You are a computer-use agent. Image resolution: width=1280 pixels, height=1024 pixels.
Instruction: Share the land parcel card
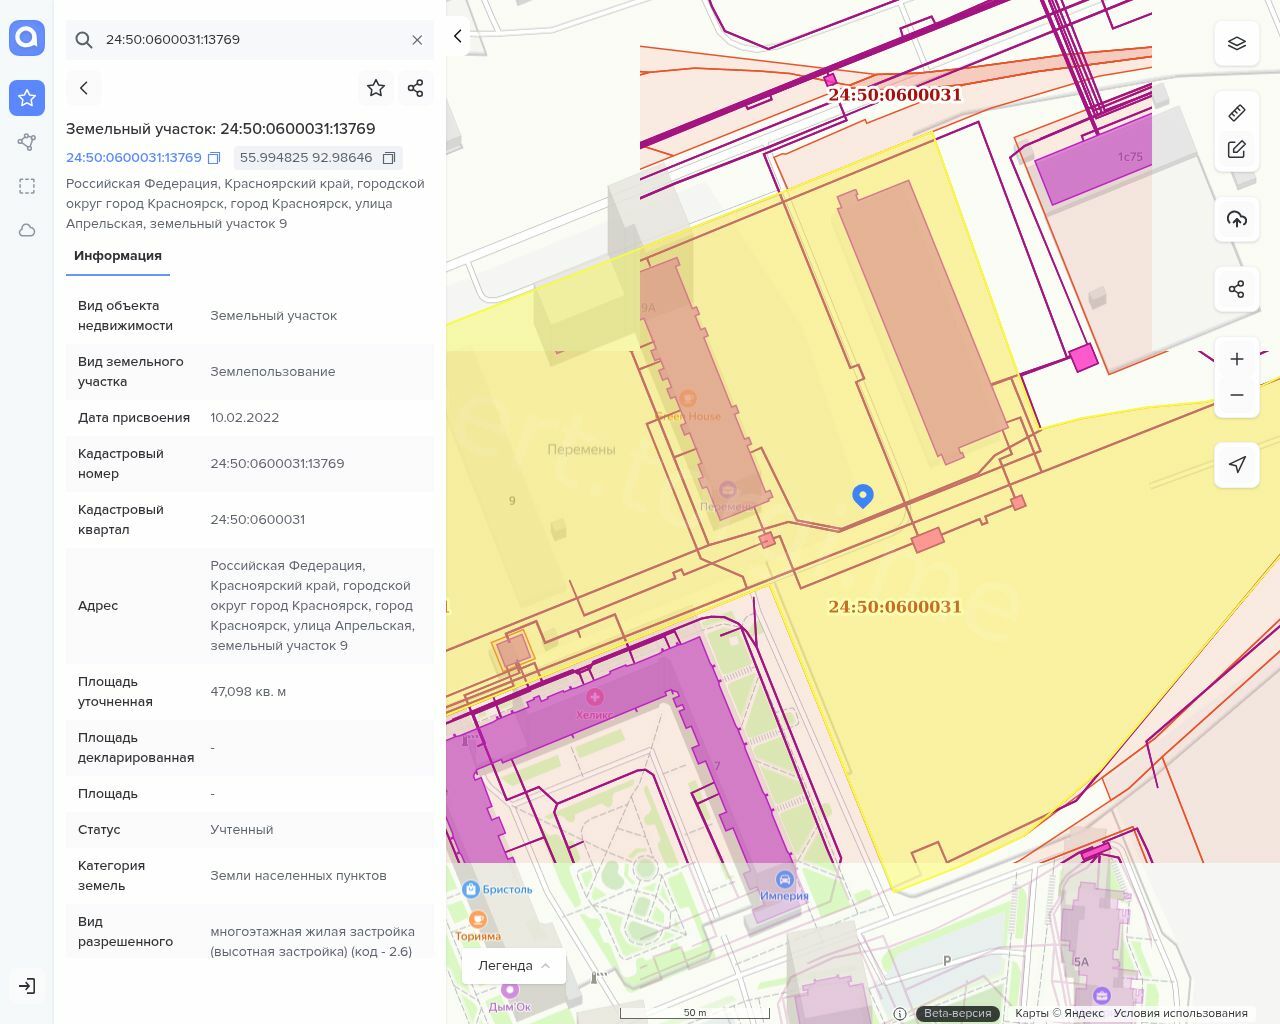click(x=416, y=88)
